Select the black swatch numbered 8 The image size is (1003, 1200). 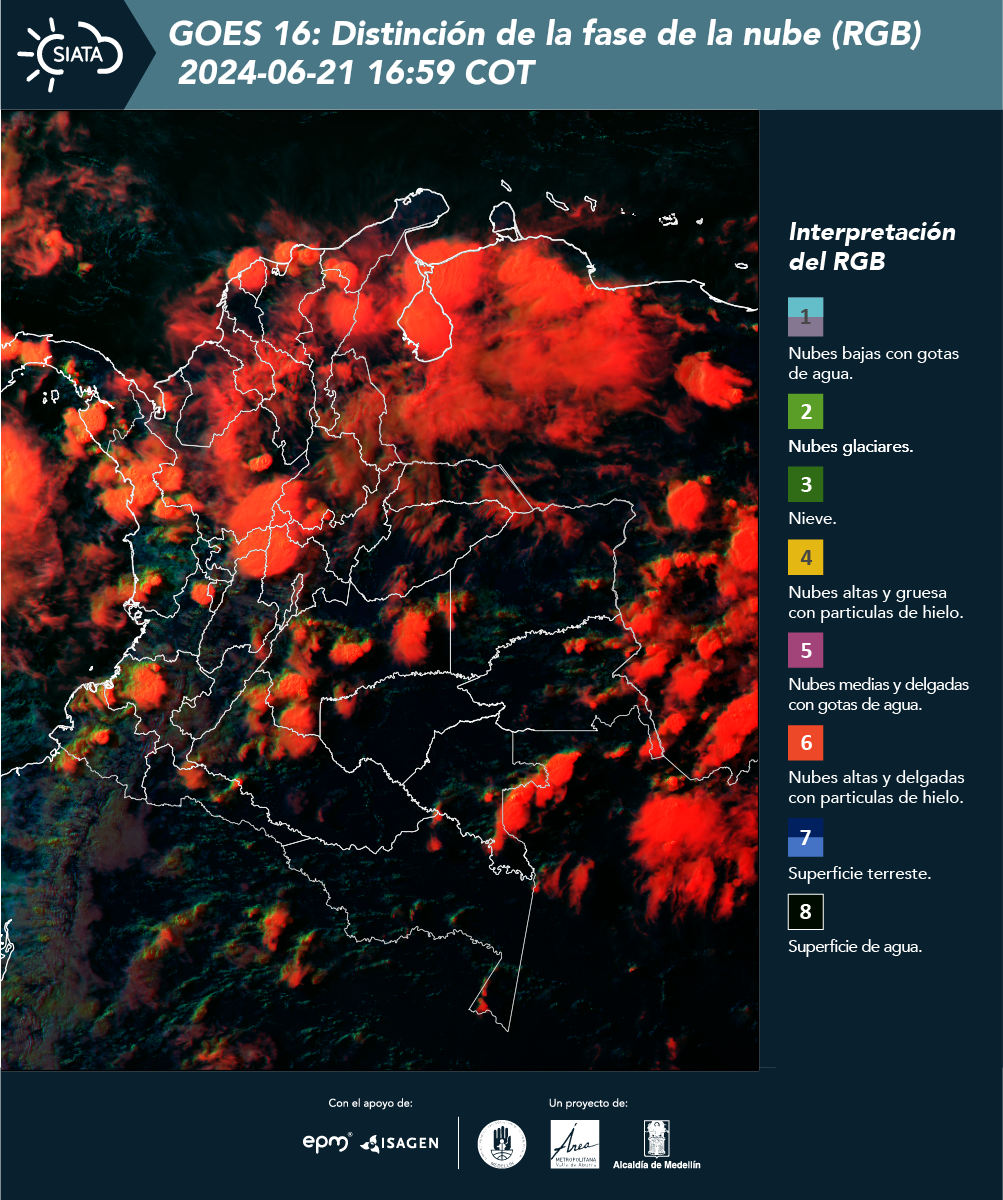tap(805, 912)
